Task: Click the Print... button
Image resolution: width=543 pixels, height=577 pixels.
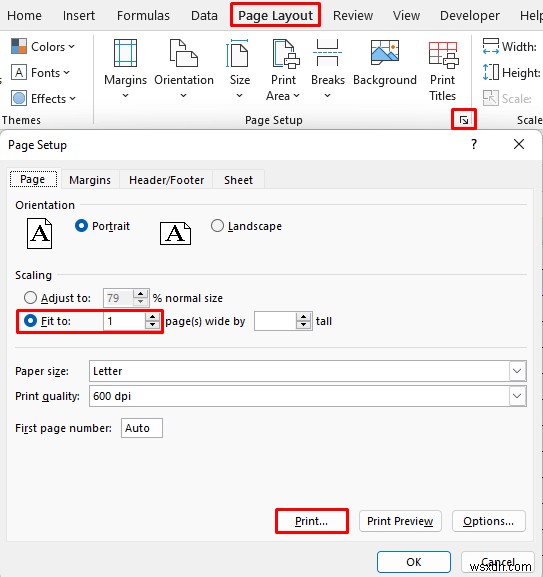Action: 311,521
